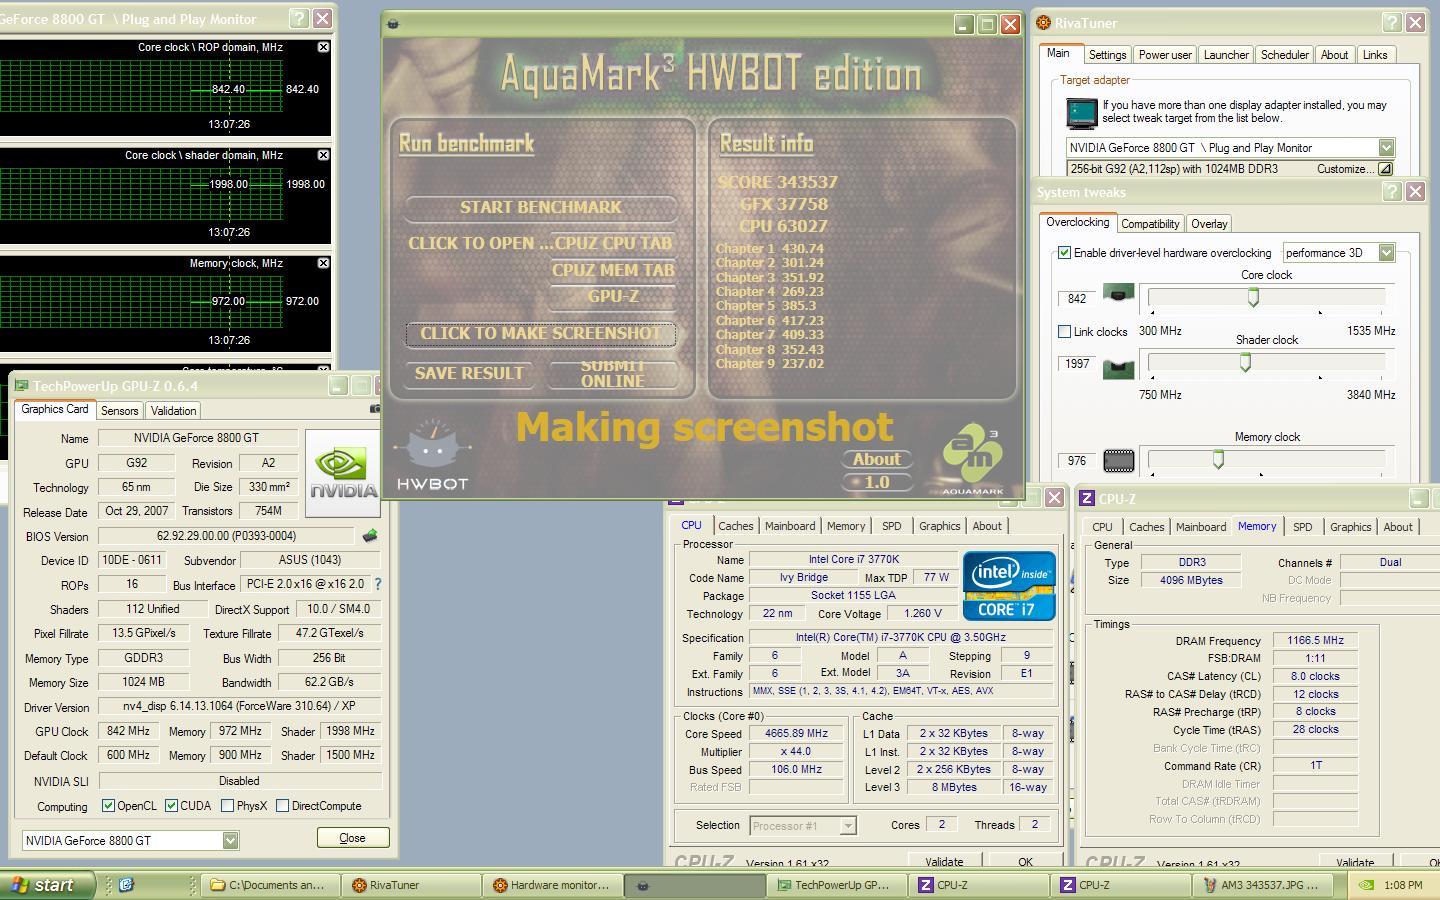Screen dimensions: 1440x900
Task: Click the Shader clock slider thumb
Action: point(1245,363)
